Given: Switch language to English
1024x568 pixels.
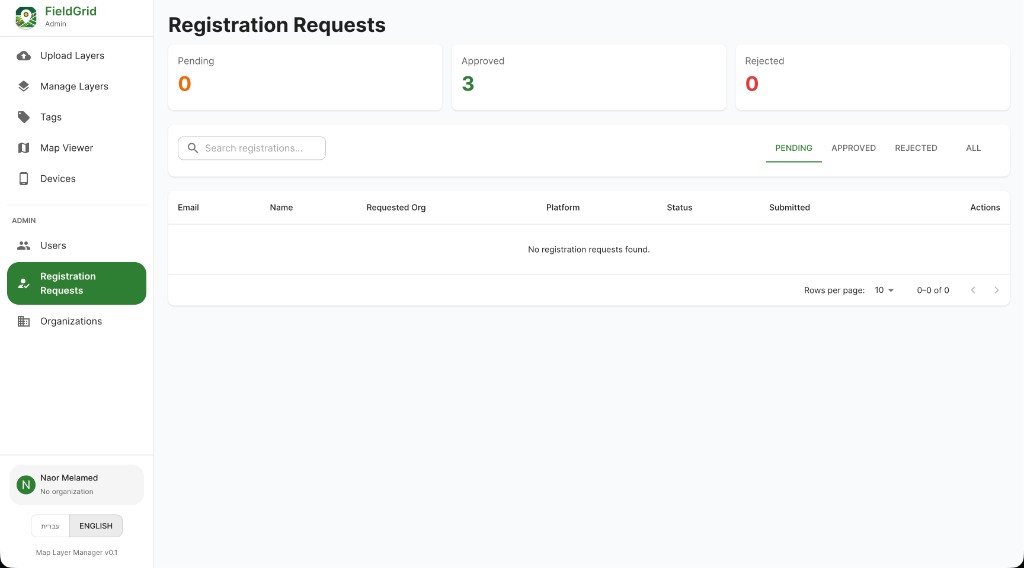Looking at the screenshot, I should 96,526.
